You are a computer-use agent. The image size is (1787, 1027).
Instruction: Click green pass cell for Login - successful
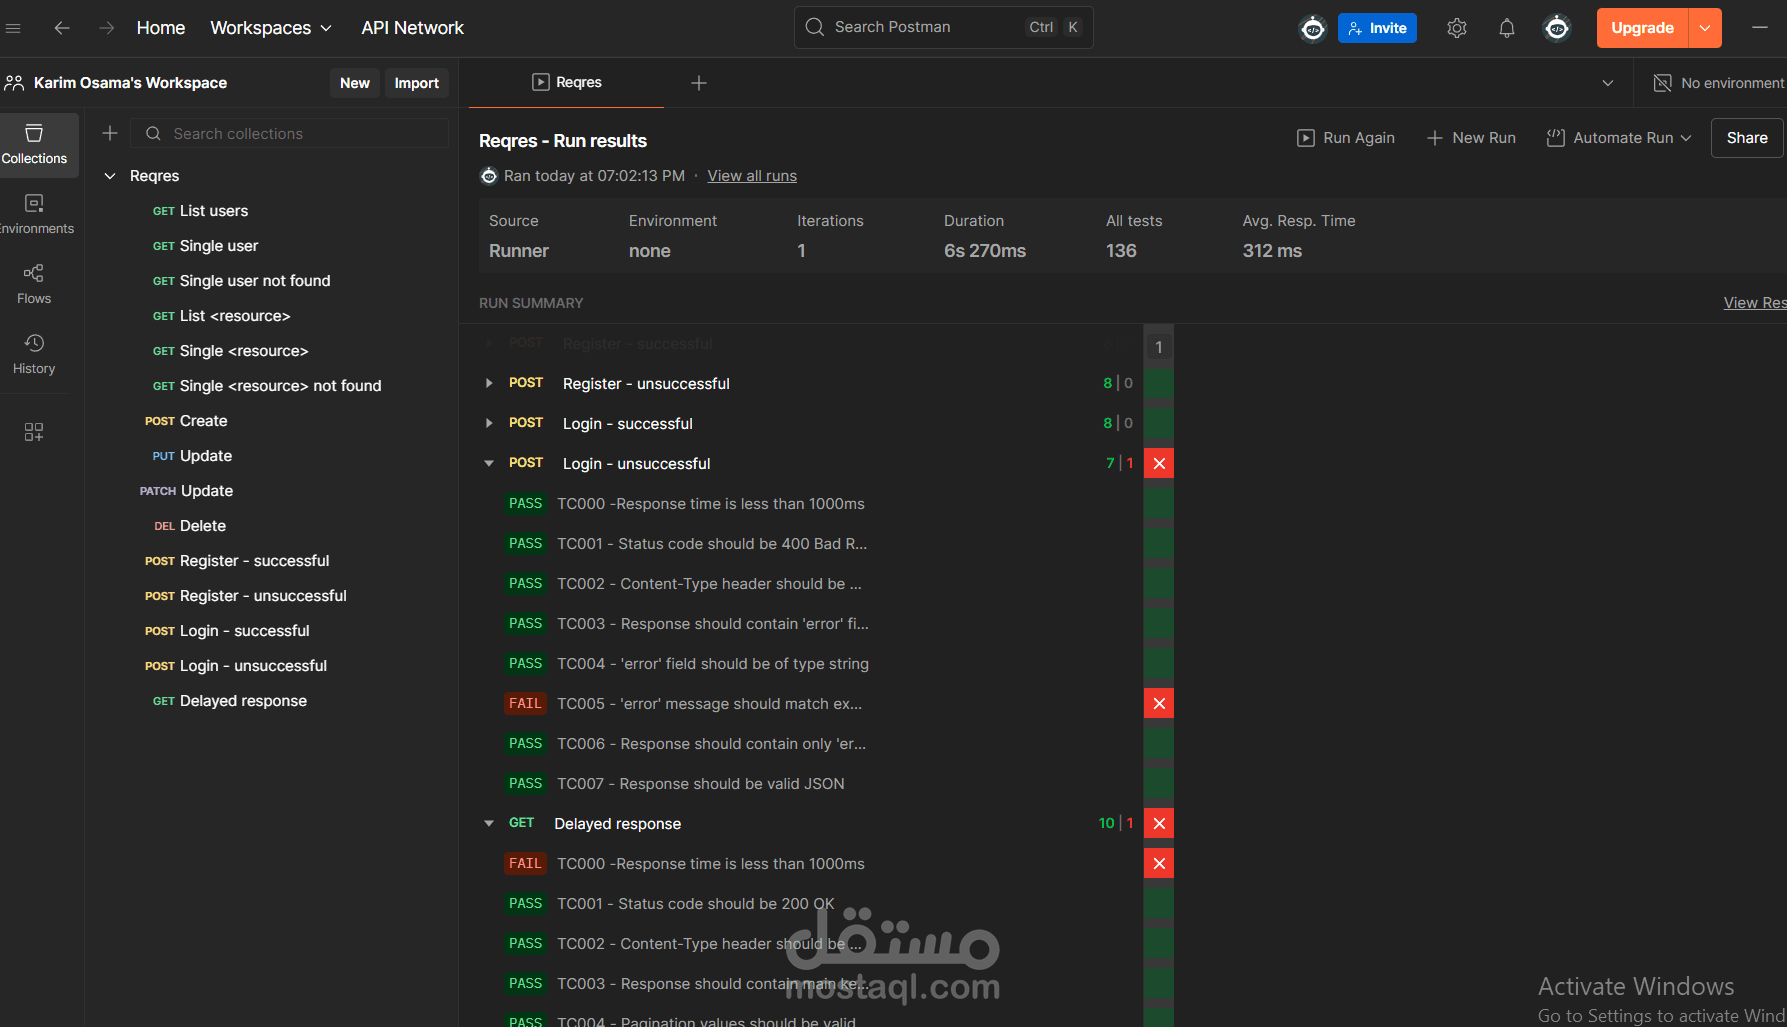(1159, 423)
